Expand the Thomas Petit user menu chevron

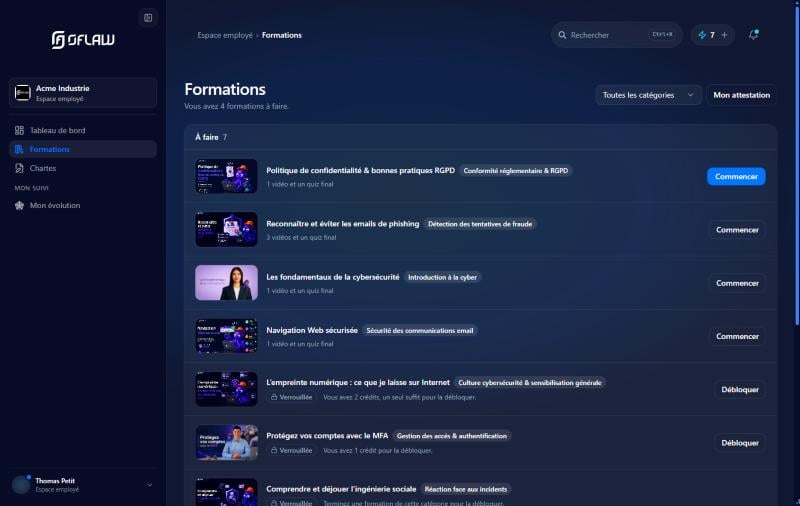149,485
